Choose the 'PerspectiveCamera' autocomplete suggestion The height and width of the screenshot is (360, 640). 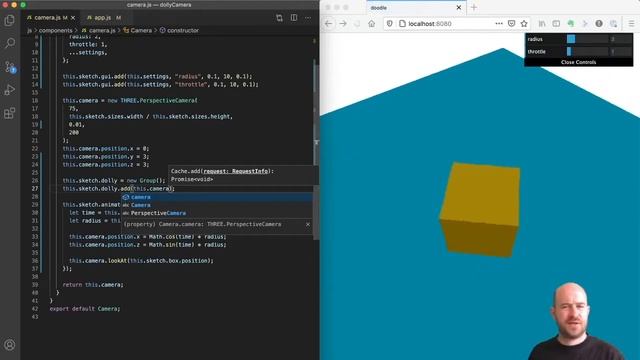pos(217,213)
